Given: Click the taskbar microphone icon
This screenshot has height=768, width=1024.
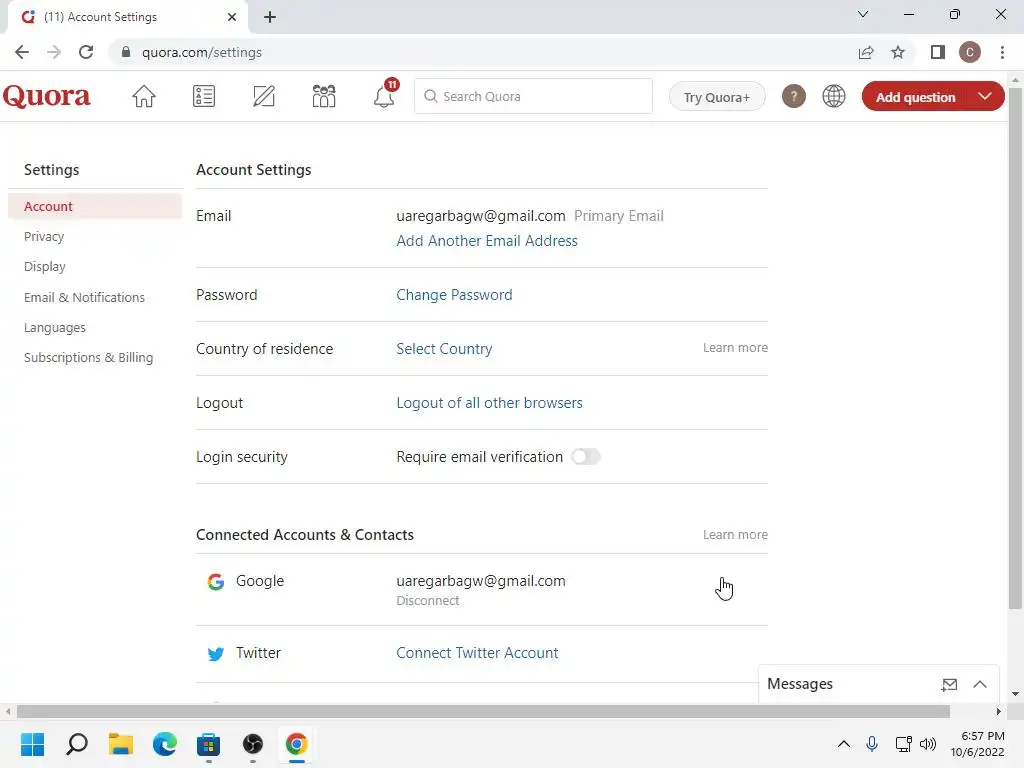Looking at the screenshot, I should pyautogui.click(x=872, y=744).
